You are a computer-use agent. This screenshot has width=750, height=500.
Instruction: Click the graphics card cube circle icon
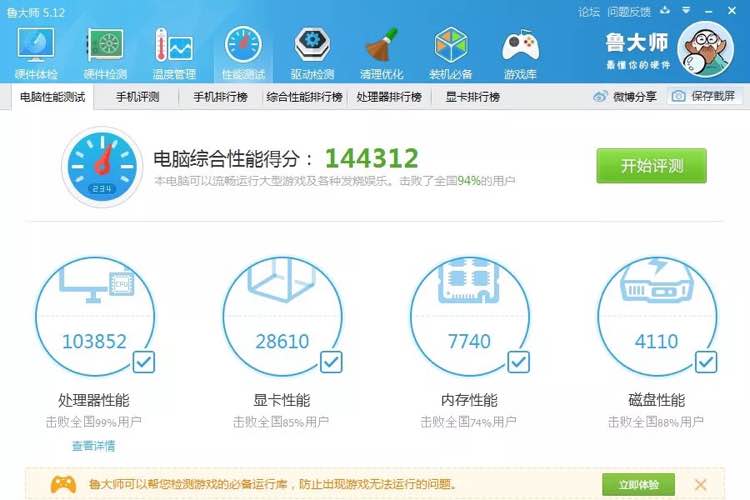pos(282,316)
